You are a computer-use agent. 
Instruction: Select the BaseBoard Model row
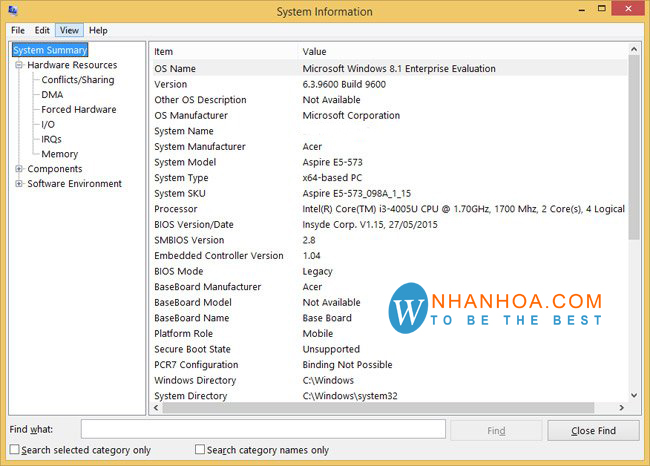[x=390, y=303]
